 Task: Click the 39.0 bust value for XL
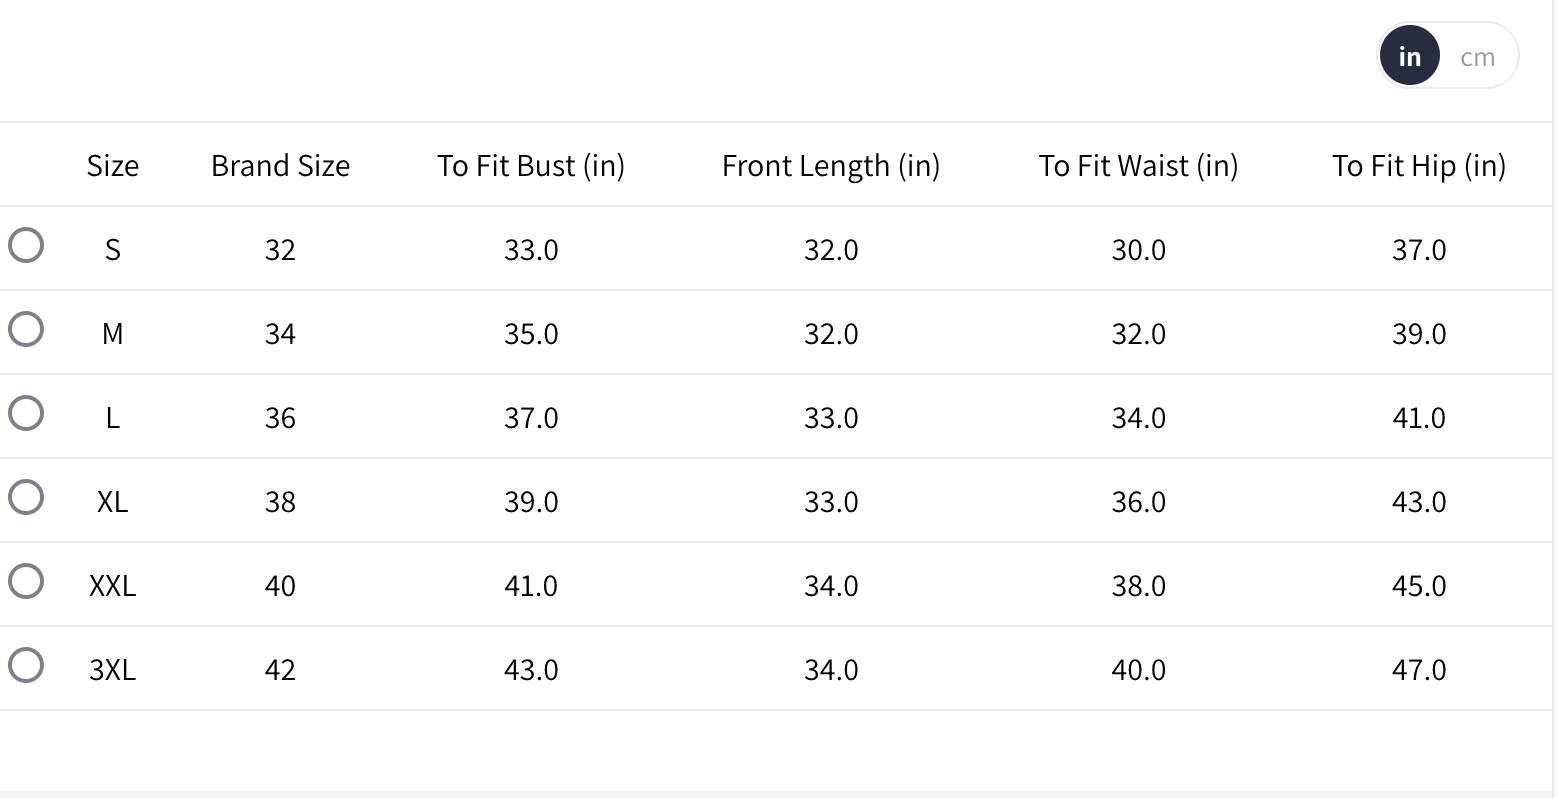(x=531, y=501)
